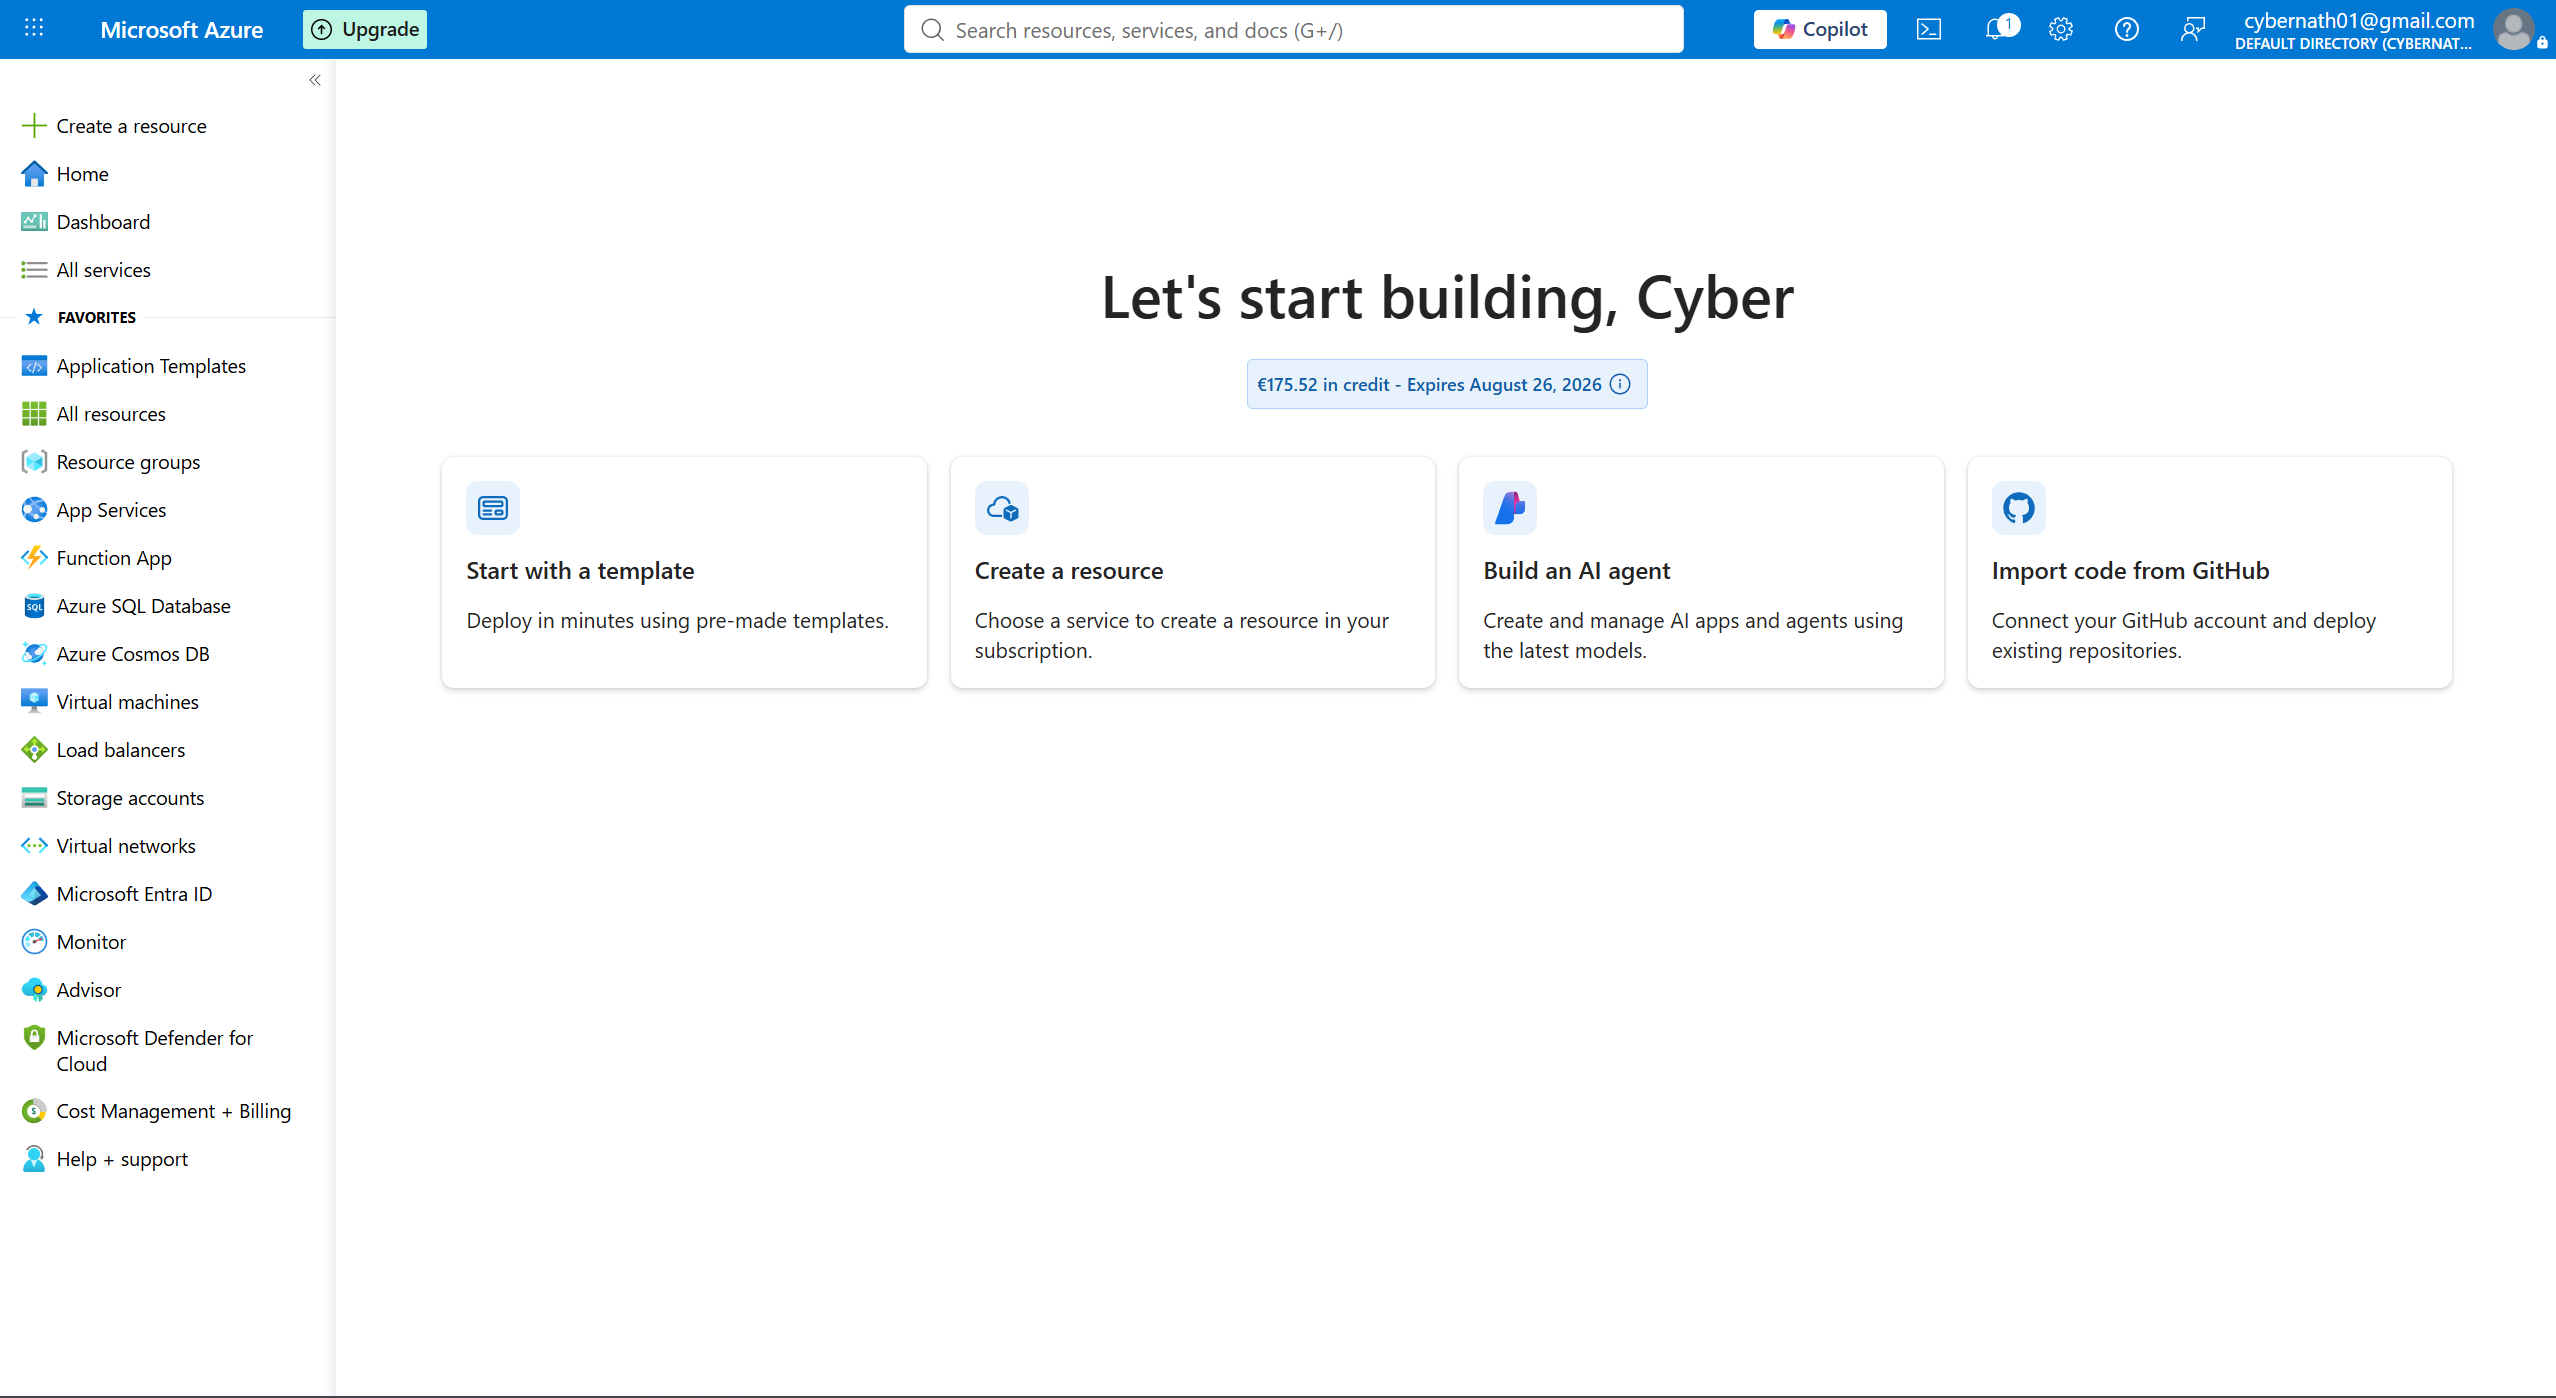
Task: Go to Home label in the sidebar
Action: (83, 174)
